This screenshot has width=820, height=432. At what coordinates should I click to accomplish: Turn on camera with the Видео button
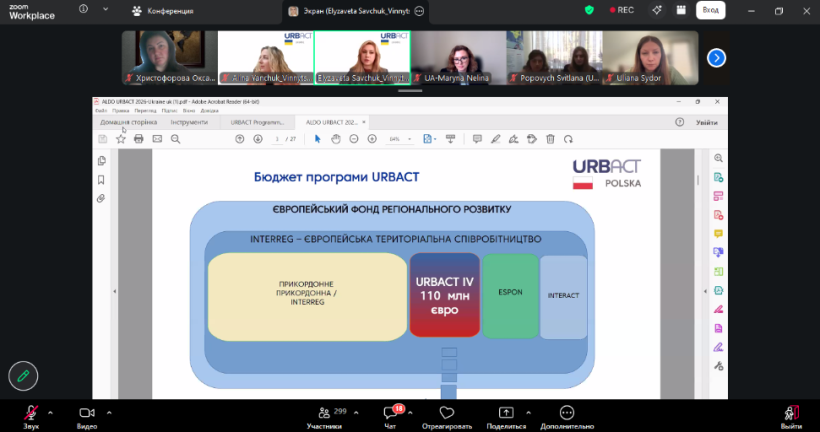pyautogui.click(x=87, y=414)
